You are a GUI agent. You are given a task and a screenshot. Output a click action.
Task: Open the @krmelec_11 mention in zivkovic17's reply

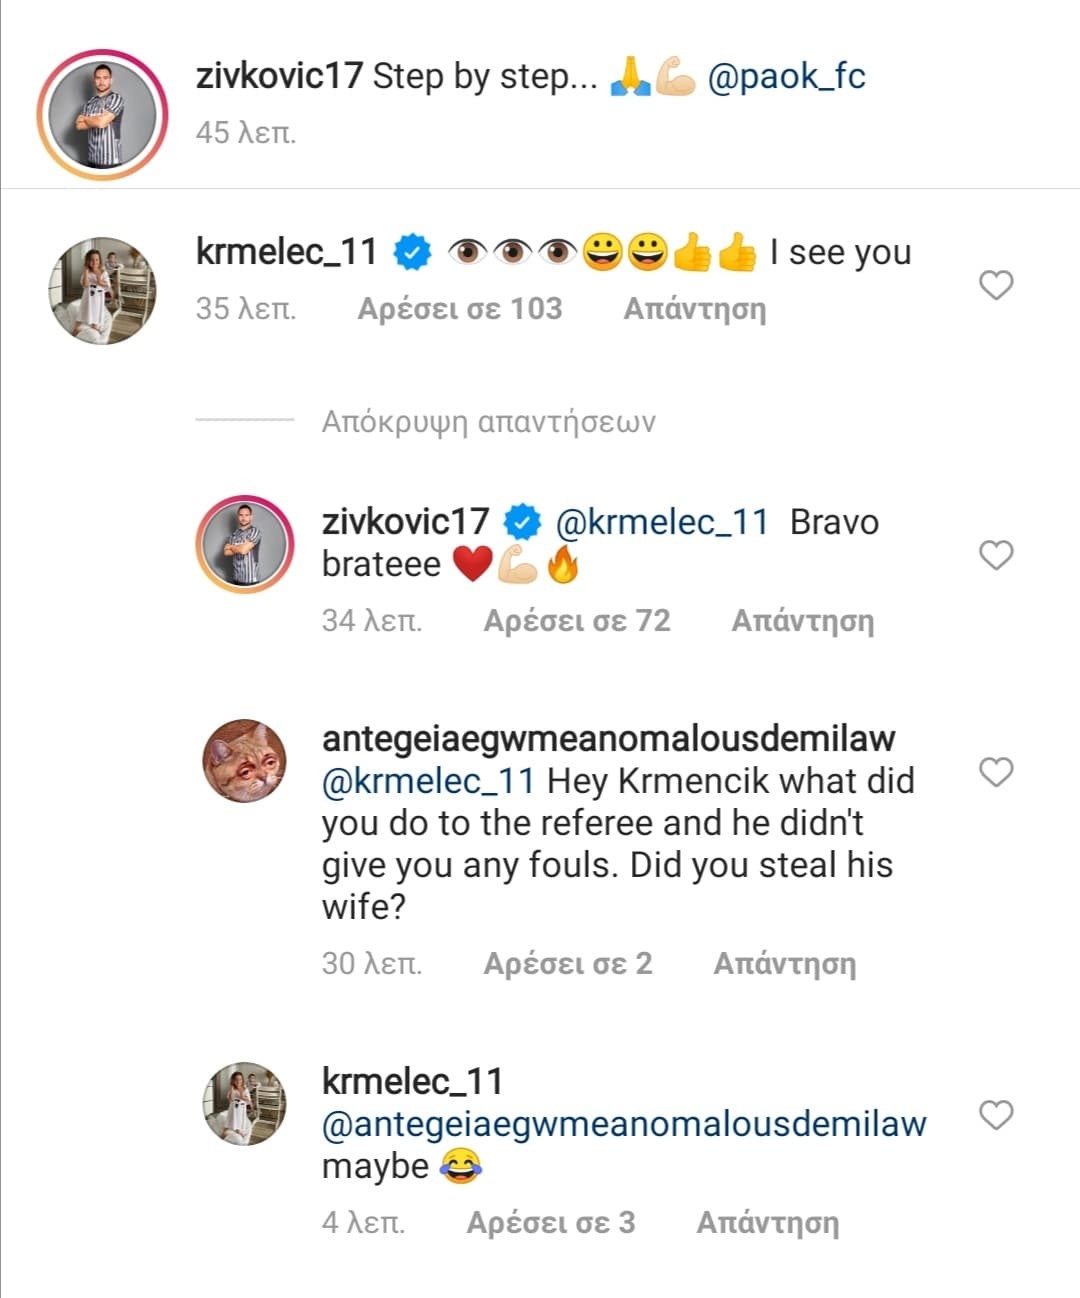coord(661,522)
